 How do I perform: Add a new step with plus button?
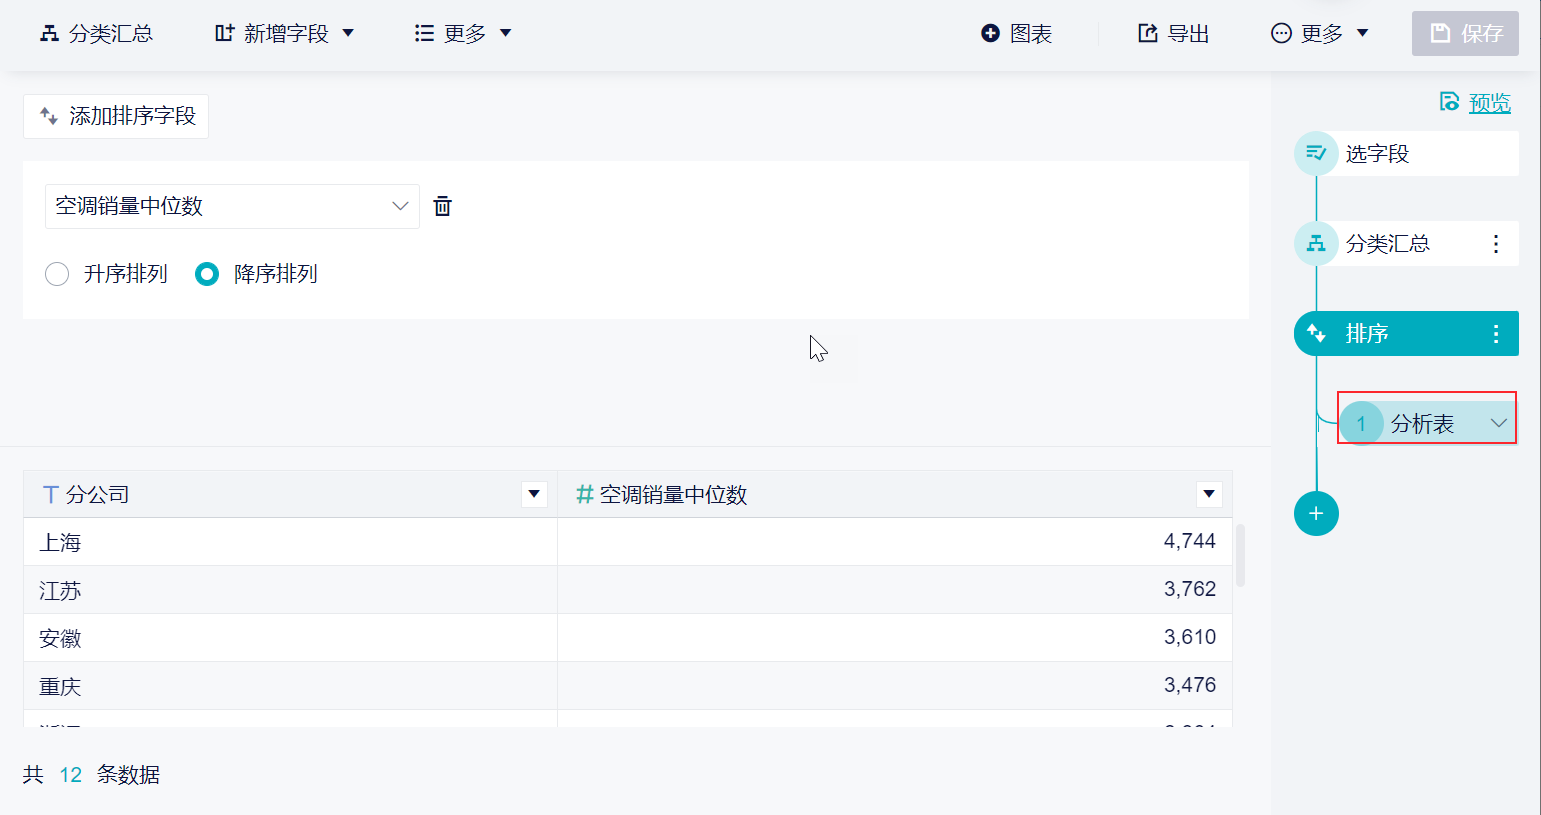[1316, 514]
